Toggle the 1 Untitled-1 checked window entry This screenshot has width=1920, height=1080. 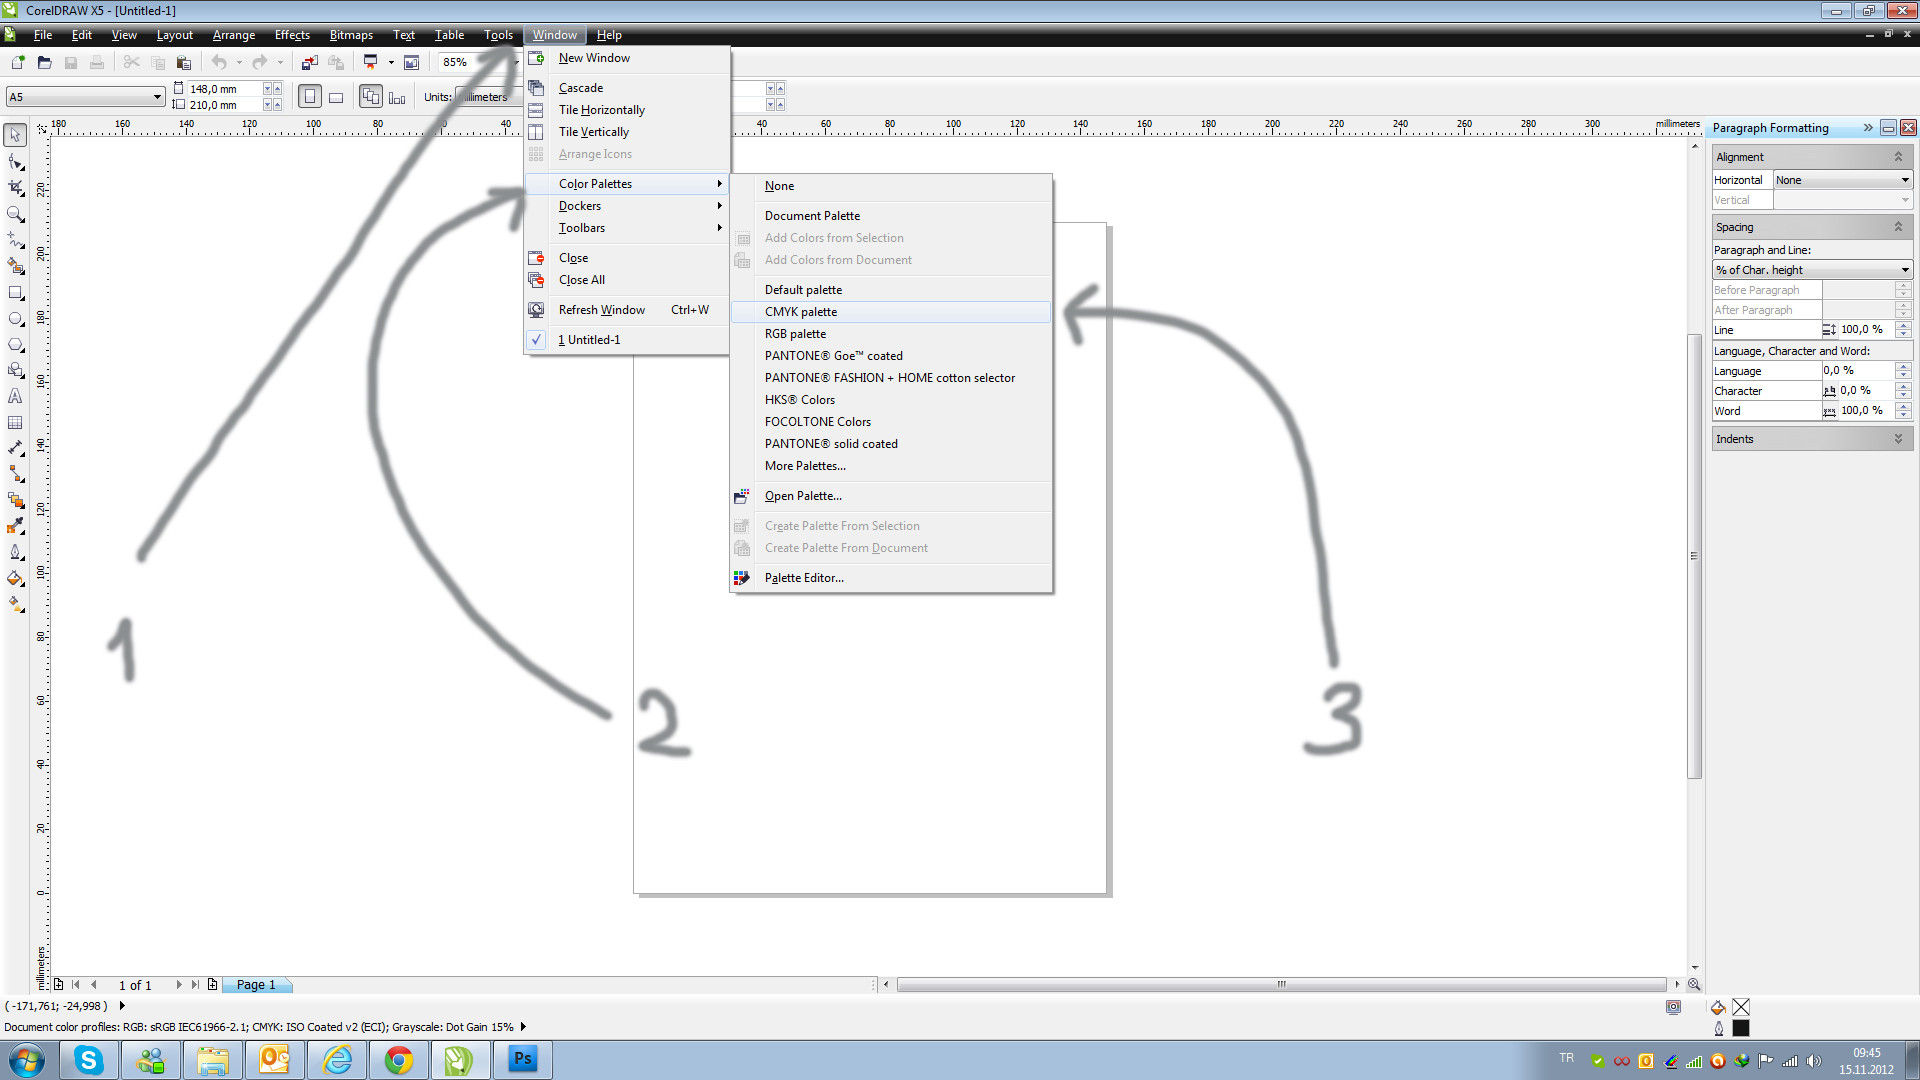[589, 340]
